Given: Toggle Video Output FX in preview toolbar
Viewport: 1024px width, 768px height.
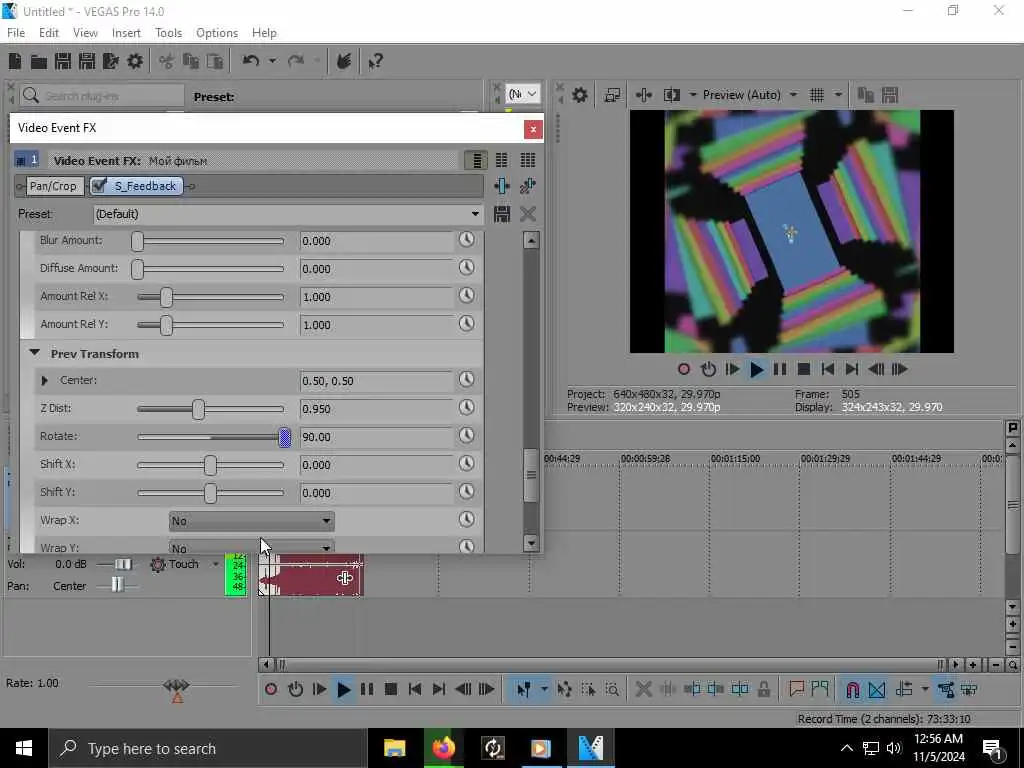Looking at the screenshot, I should [x=643, y=95].
